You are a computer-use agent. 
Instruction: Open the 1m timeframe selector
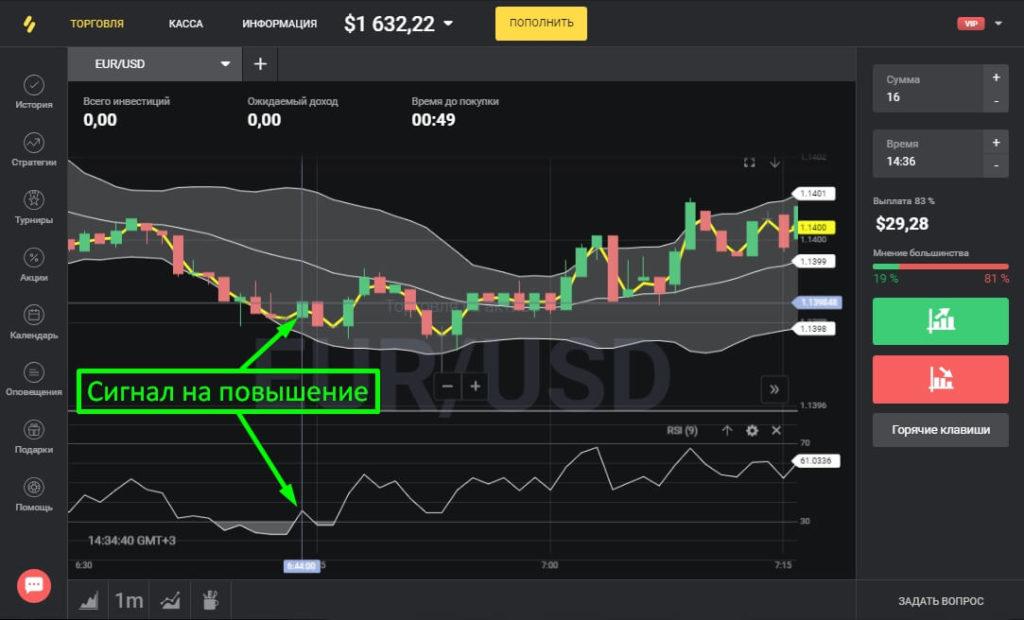click(128, 600)
